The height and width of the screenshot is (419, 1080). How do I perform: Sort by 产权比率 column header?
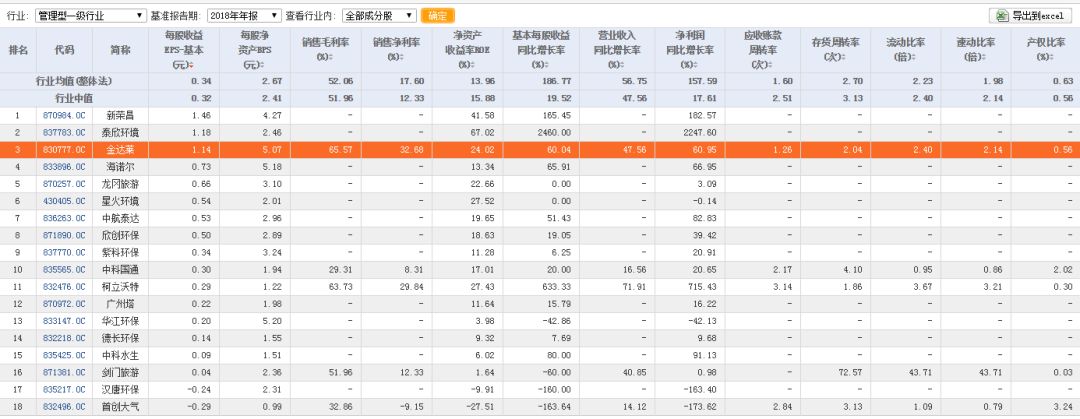[1045, 50]
